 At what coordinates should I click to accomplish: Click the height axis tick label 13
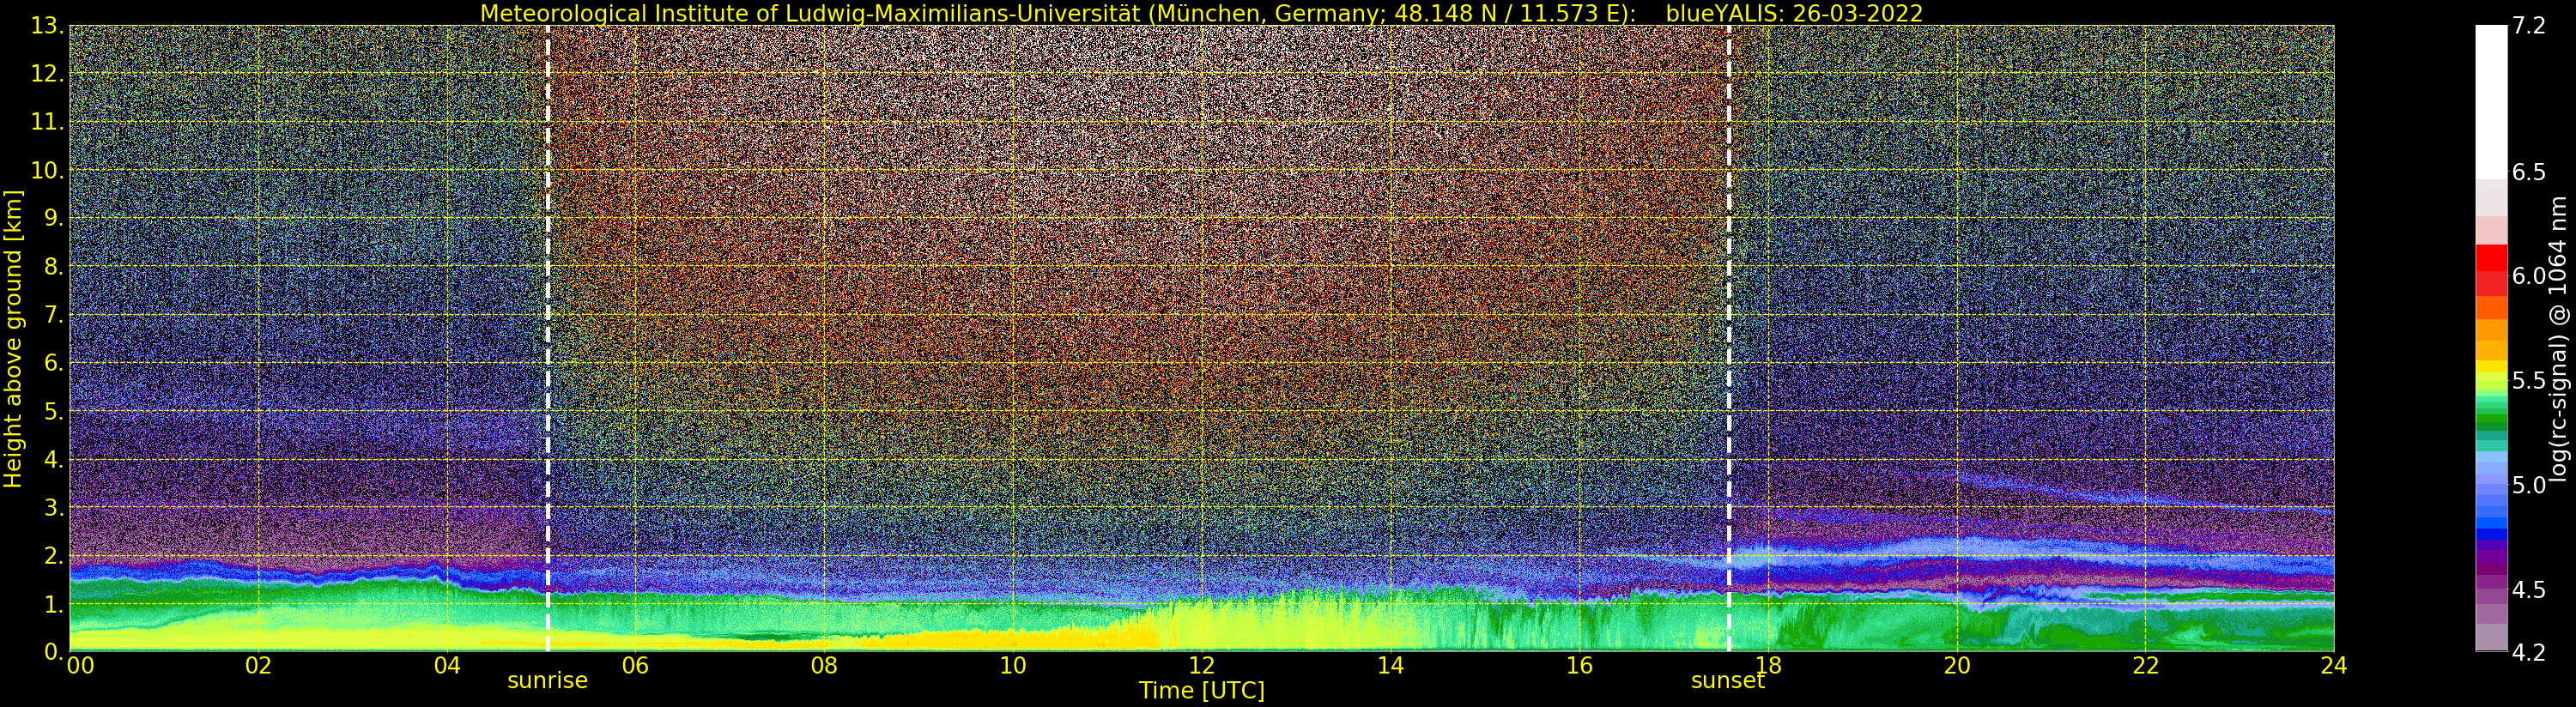pos(47,26)
